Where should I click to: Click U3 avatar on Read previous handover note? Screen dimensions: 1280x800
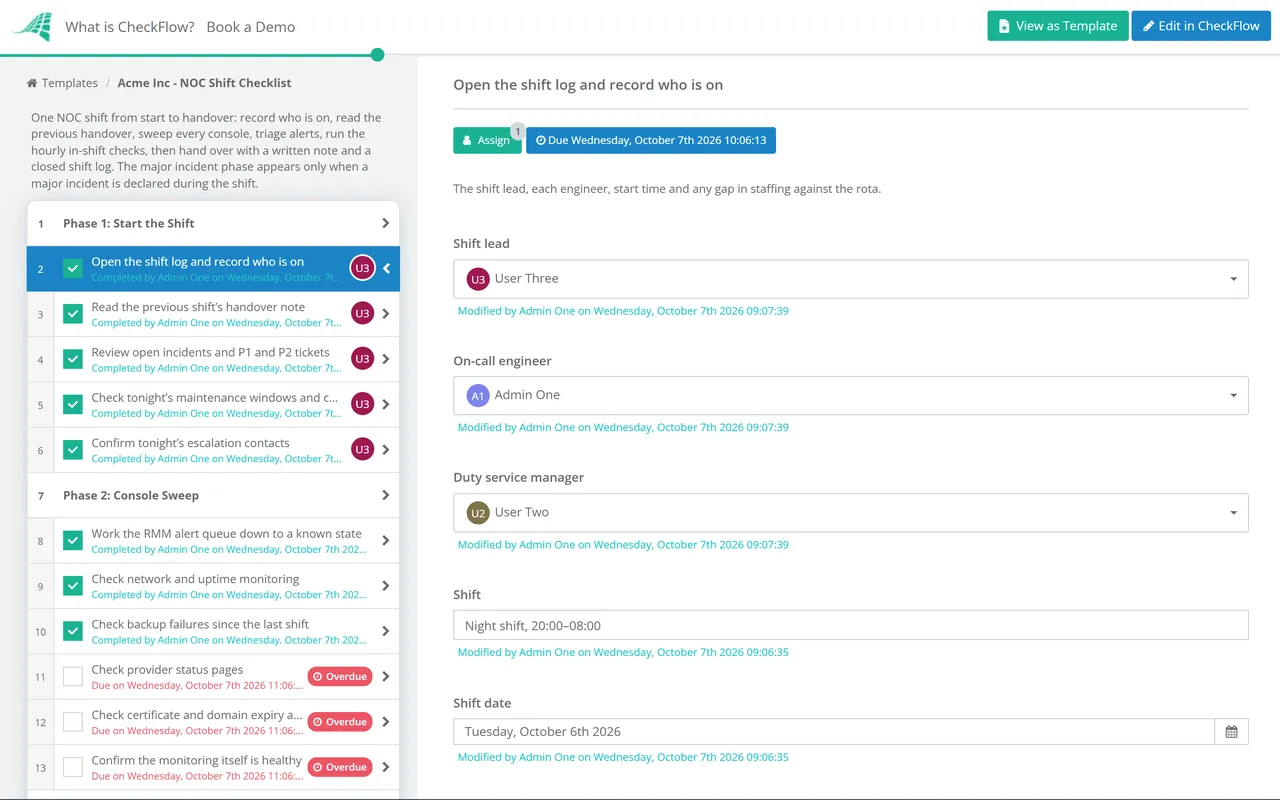362,314
